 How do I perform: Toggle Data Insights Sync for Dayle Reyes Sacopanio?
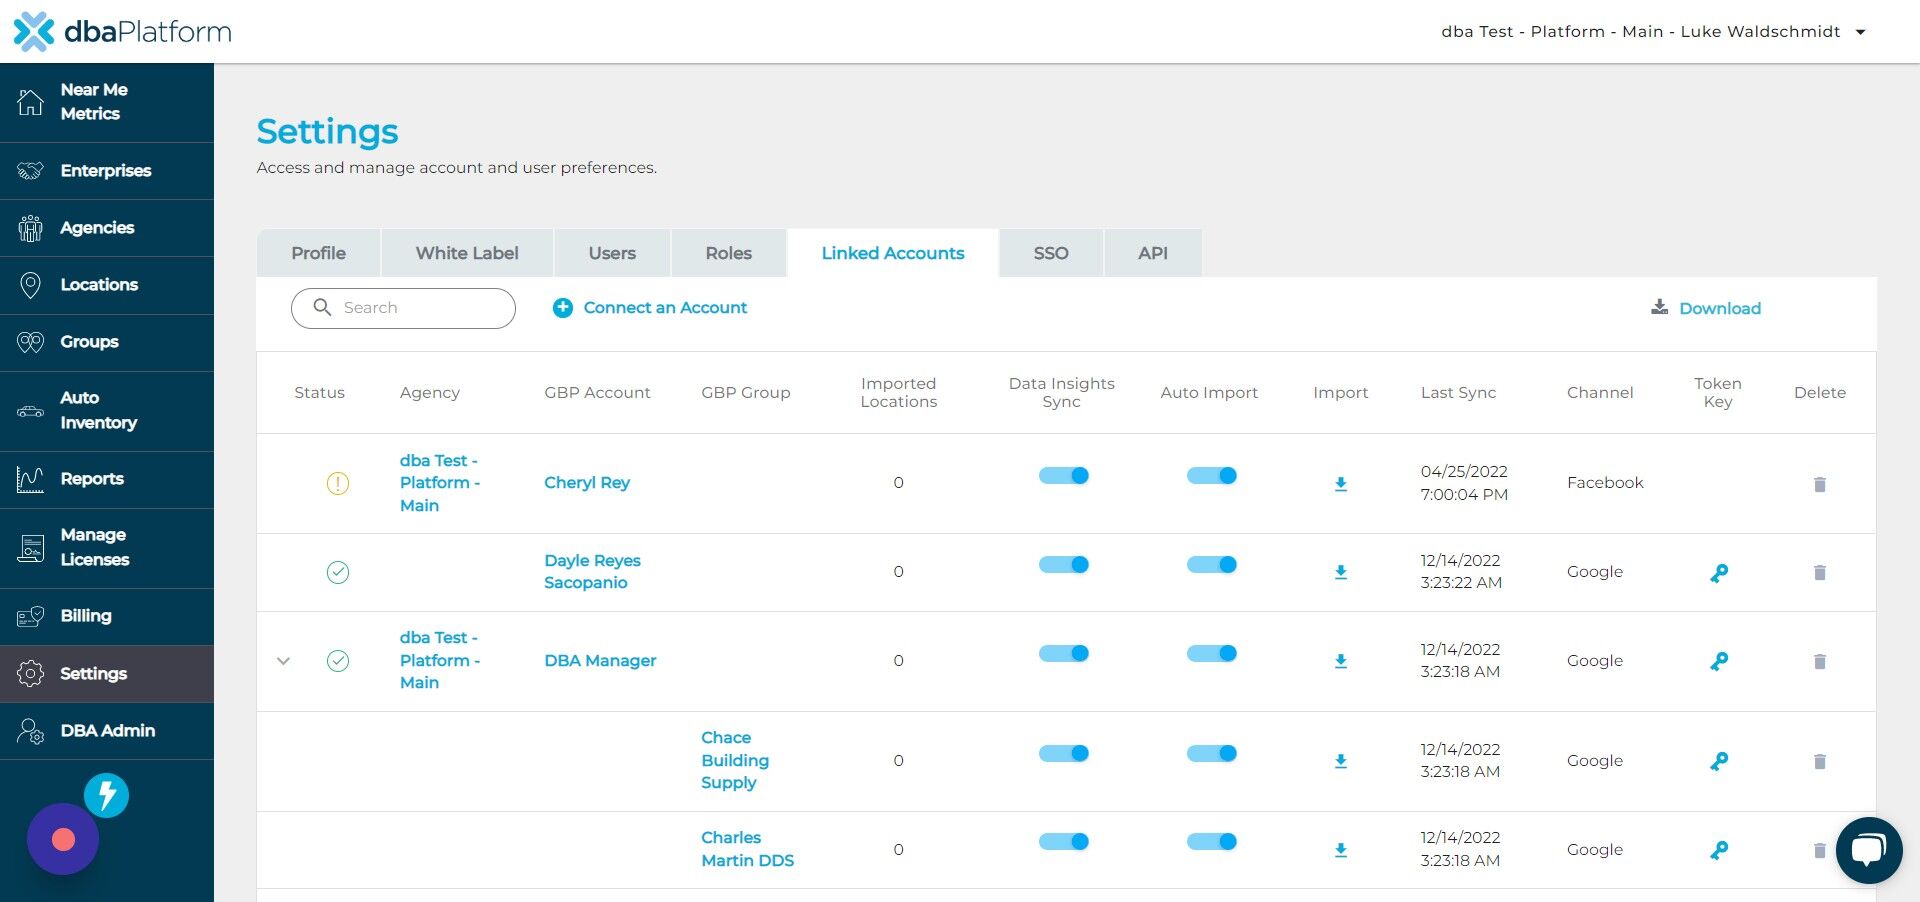[1063, 564]
